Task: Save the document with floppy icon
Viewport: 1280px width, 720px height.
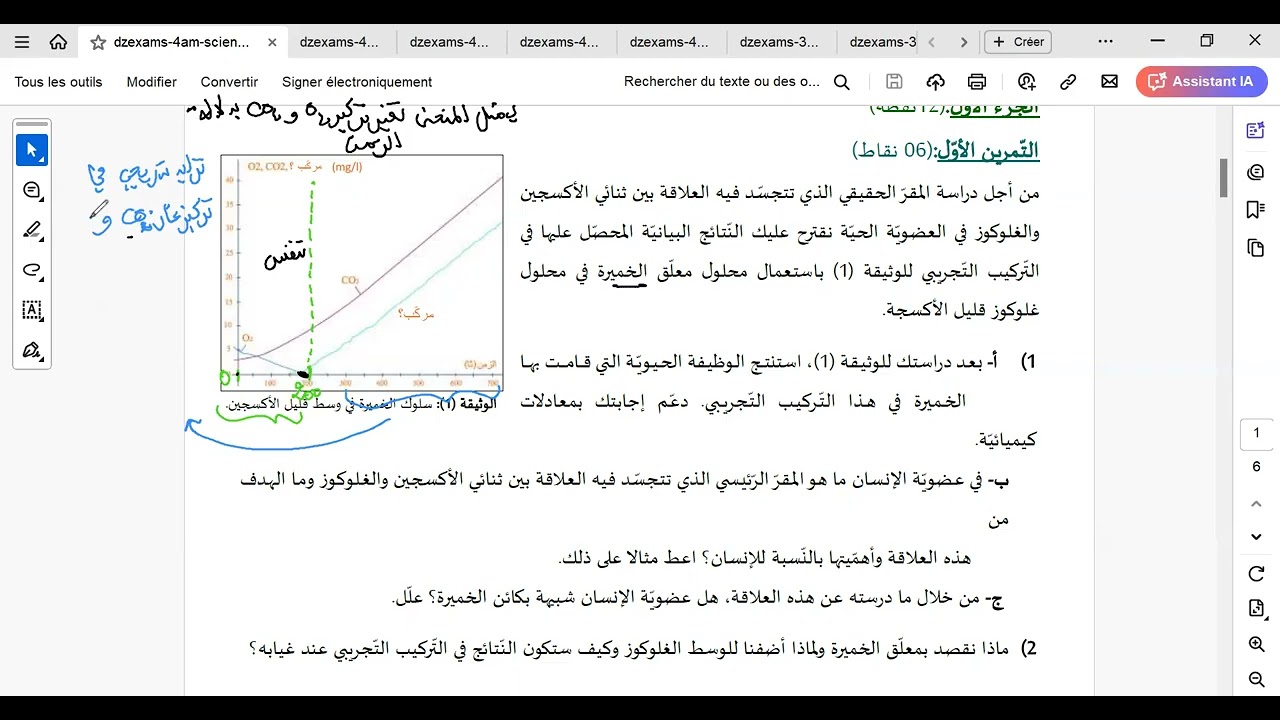Action: tap(895, 82)
